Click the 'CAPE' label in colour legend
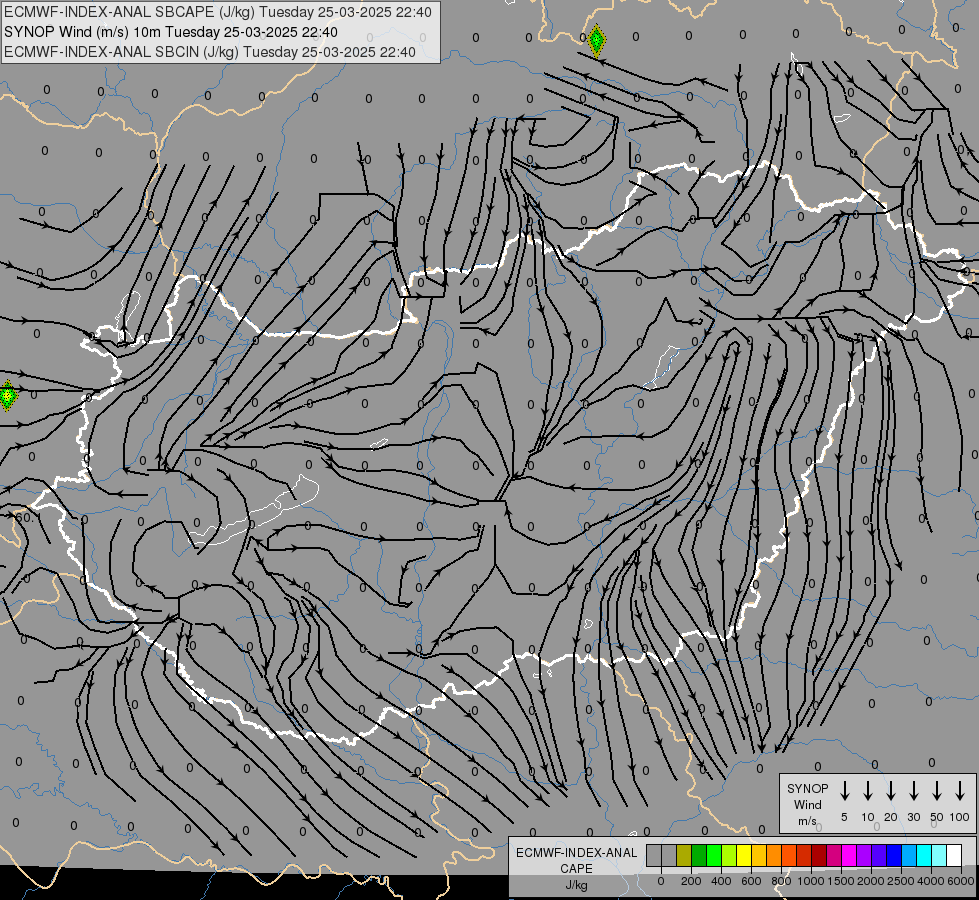Image resolution: width=979 pixels, height=900 pixels. tap(576, 869)
